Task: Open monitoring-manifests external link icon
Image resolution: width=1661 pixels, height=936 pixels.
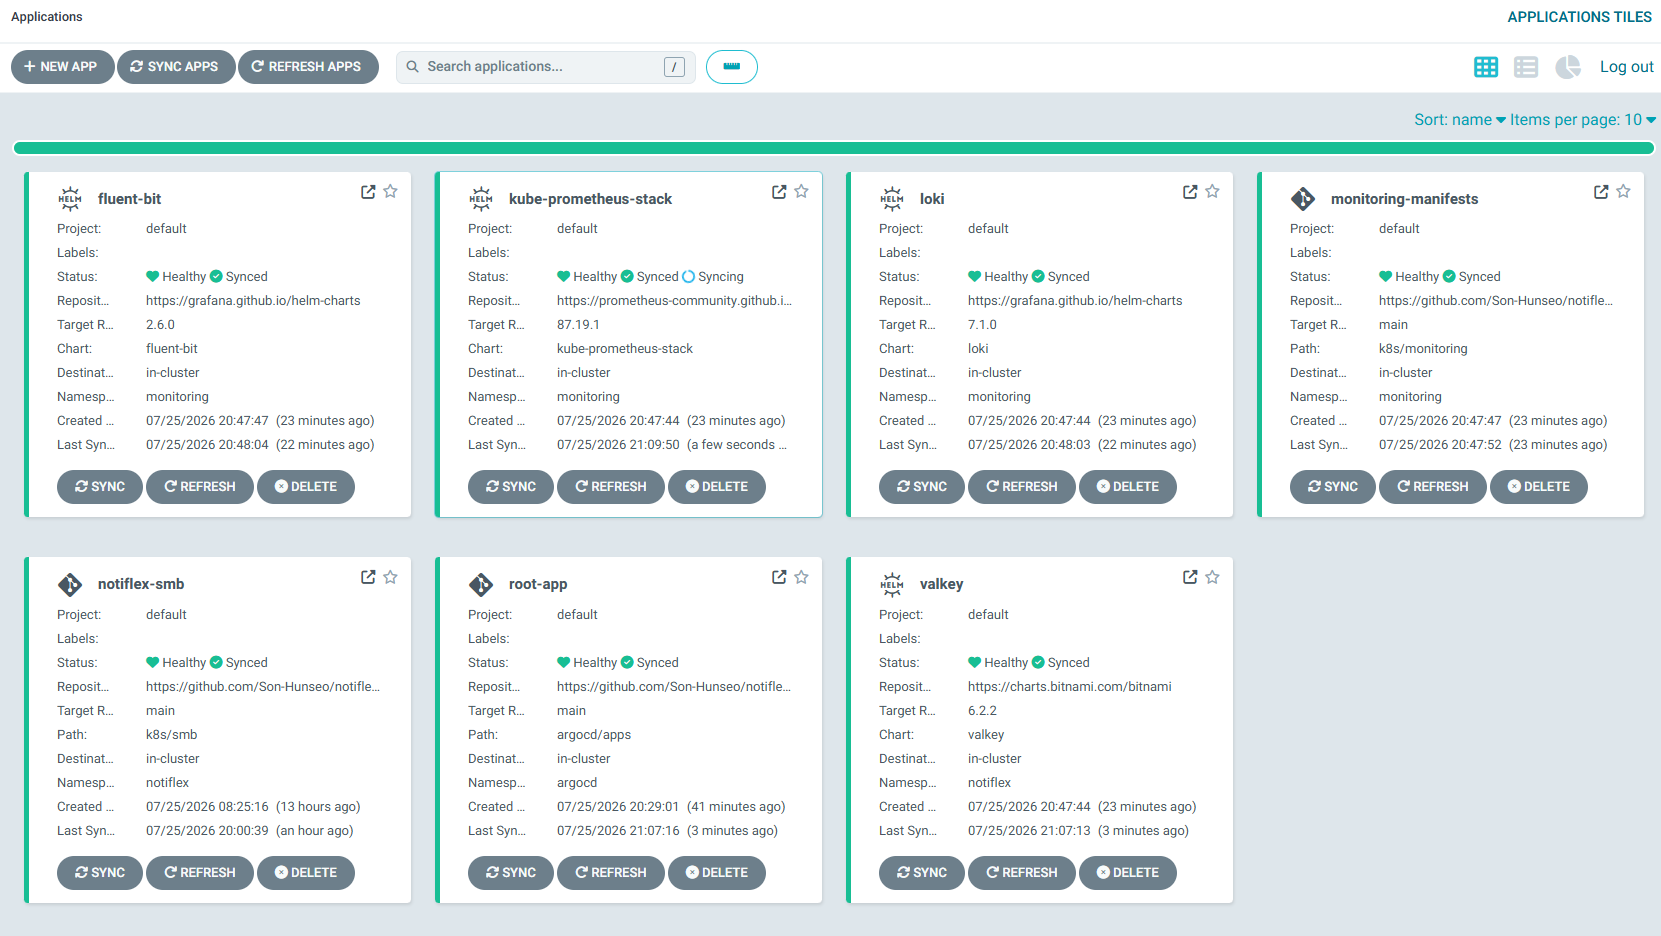Action: tap(1601, 191)
